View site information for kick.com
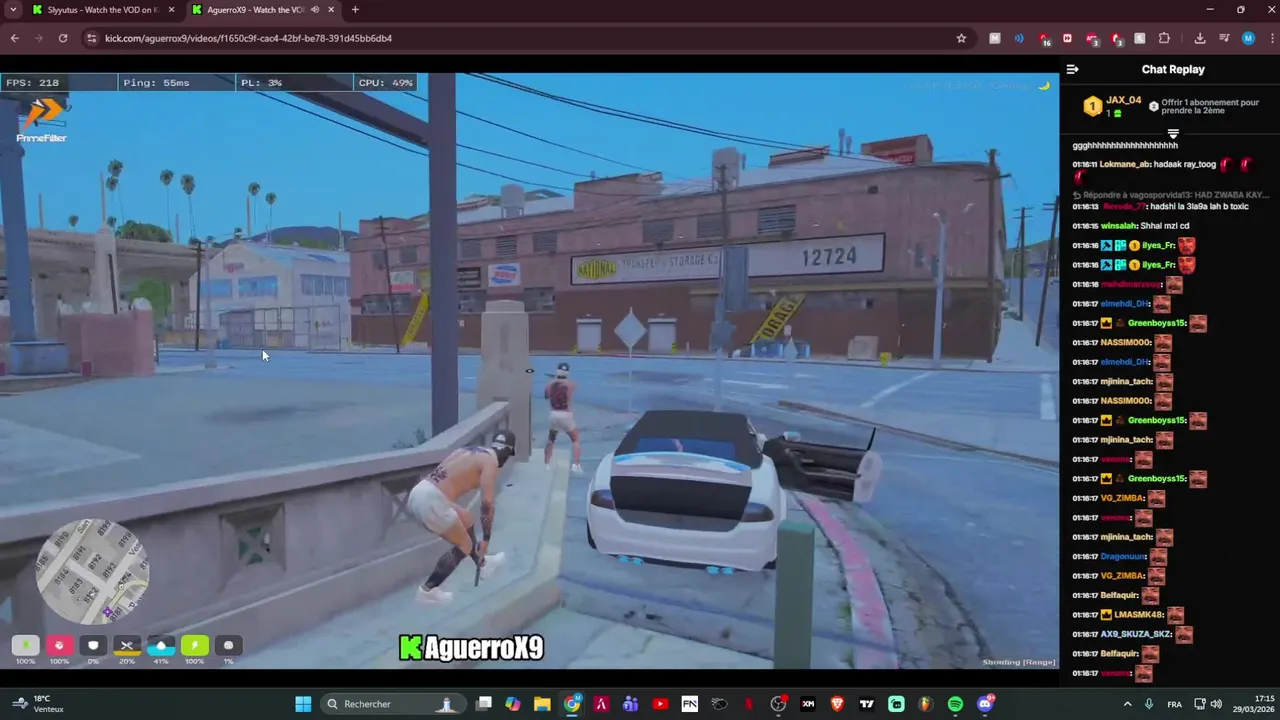This screenshot has width=1280, height=720. [91, 38]
